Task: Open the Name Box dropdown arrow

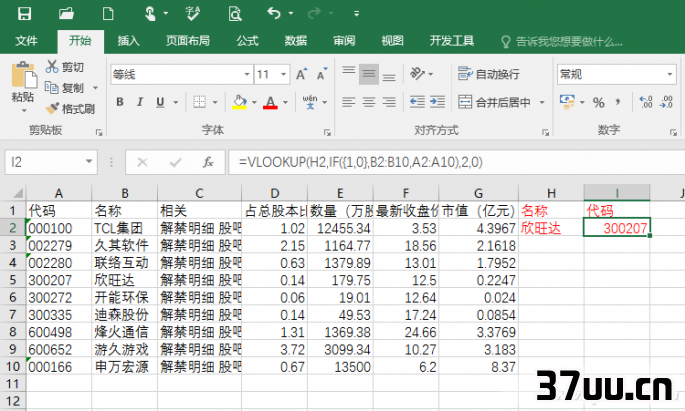Action: (x=89, y=162)
